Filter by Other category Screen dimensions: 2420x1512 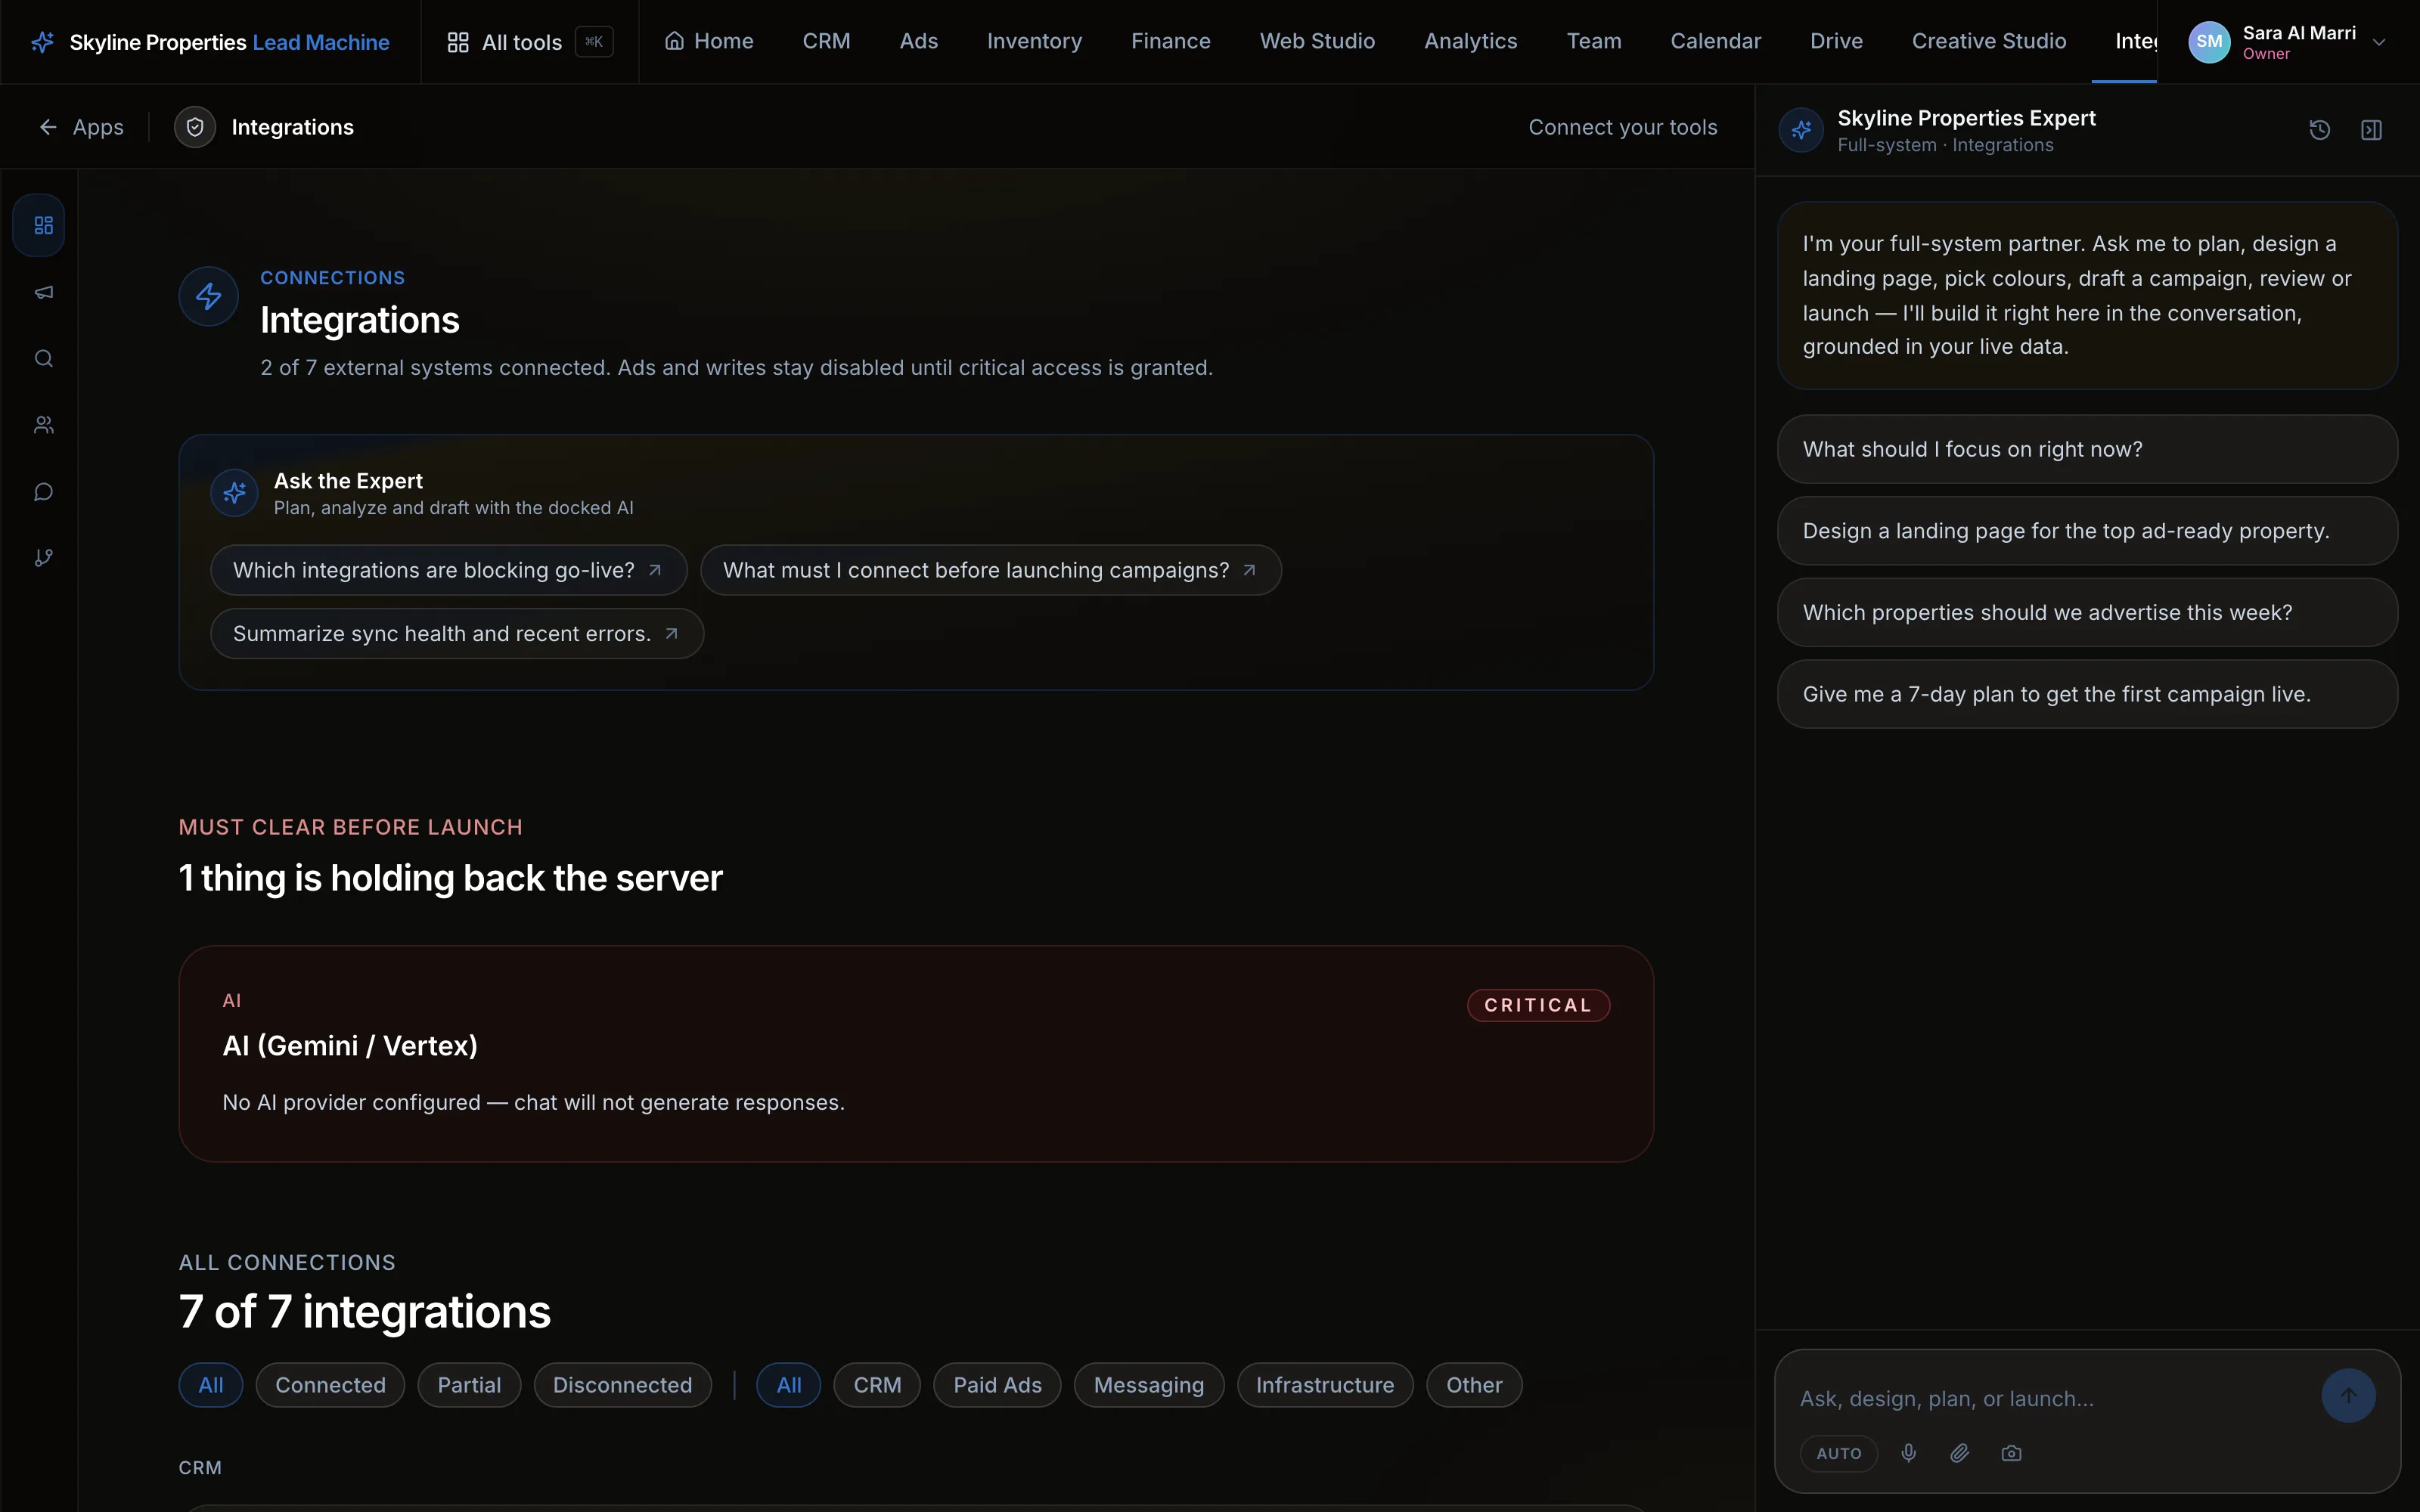tap(1473, 1385)
